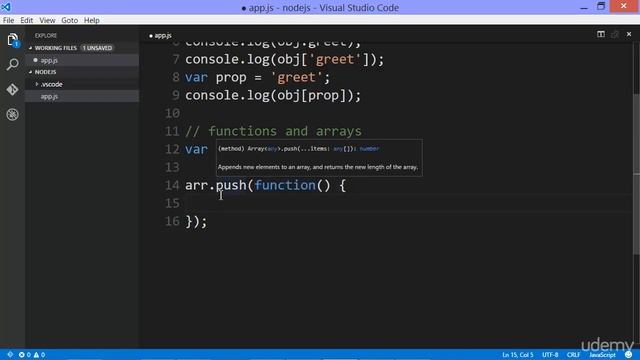Click the git sync icon in status bar

coord(10,355)
